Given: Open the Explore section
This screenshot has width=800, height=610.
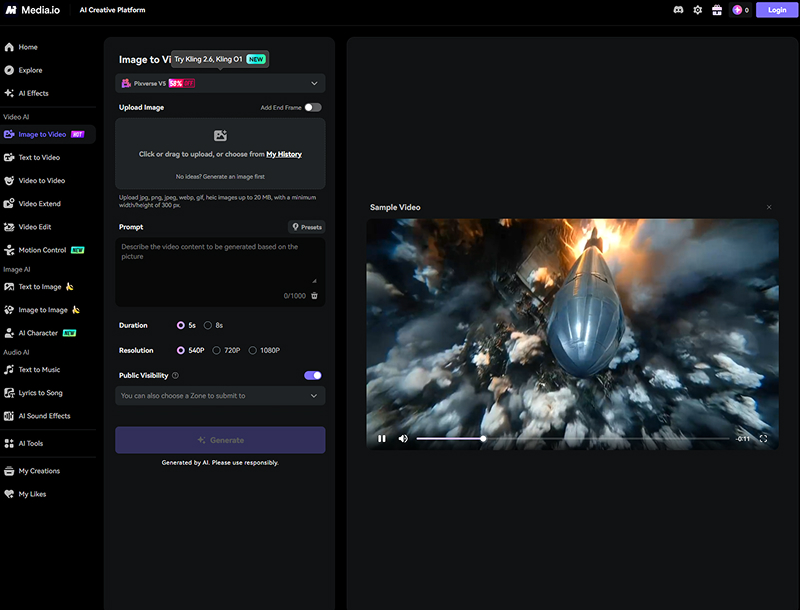Looking at the screenshot, I should tap(38, 70).
